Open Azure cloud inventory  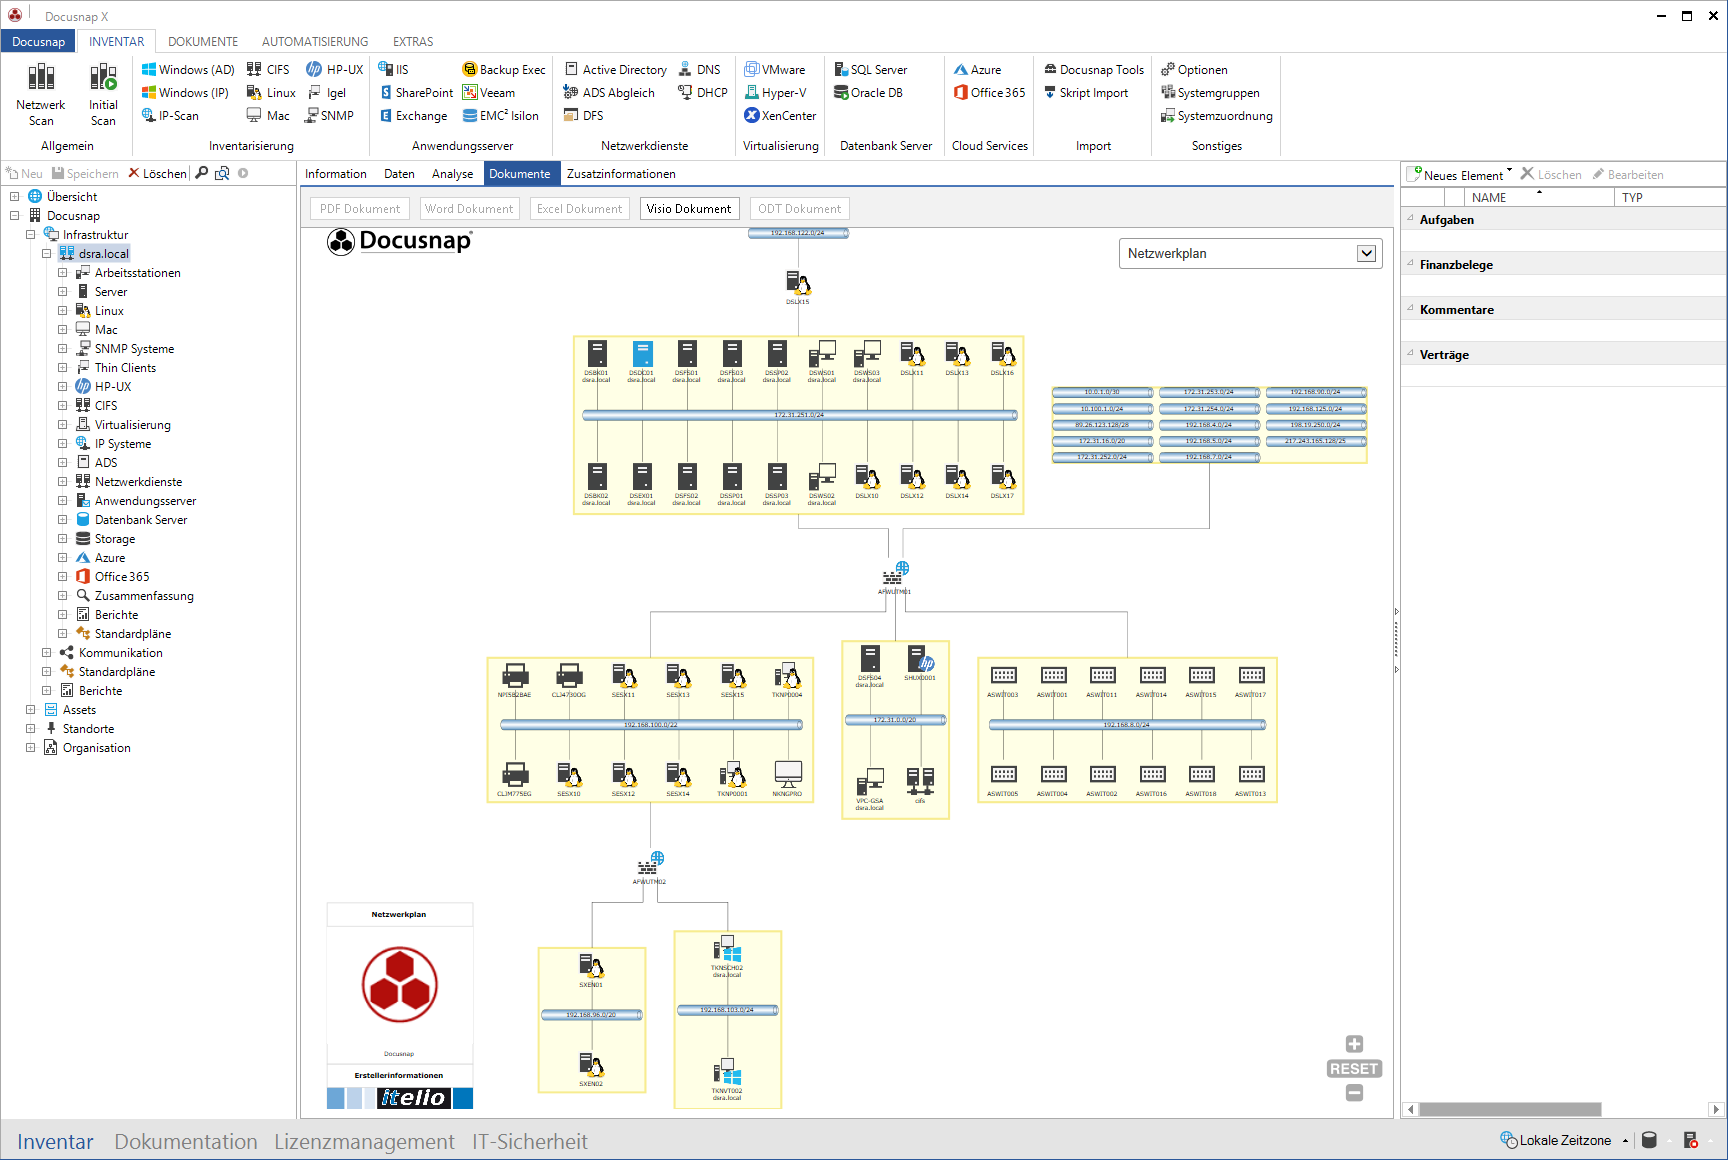(x=977, y=69)
